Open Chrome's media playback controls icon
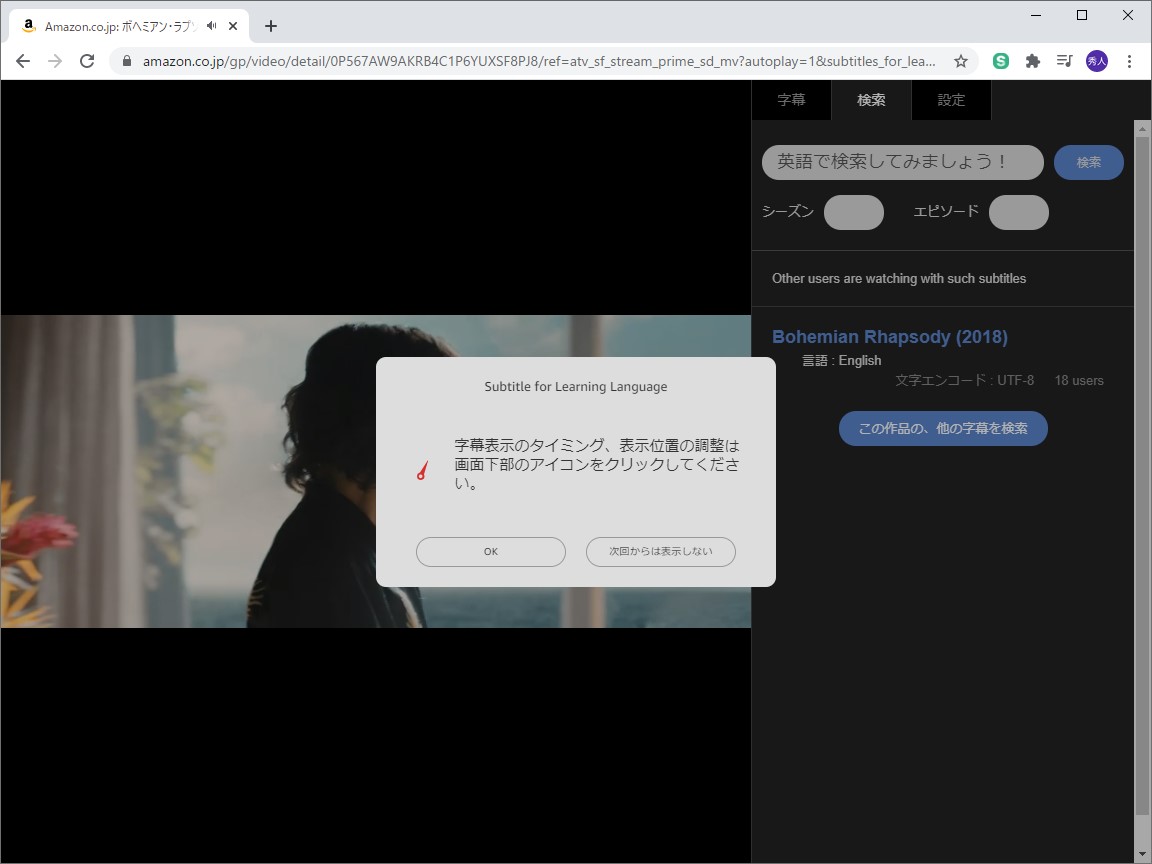The image size is (1152, 864). (x=1064, y=61)
